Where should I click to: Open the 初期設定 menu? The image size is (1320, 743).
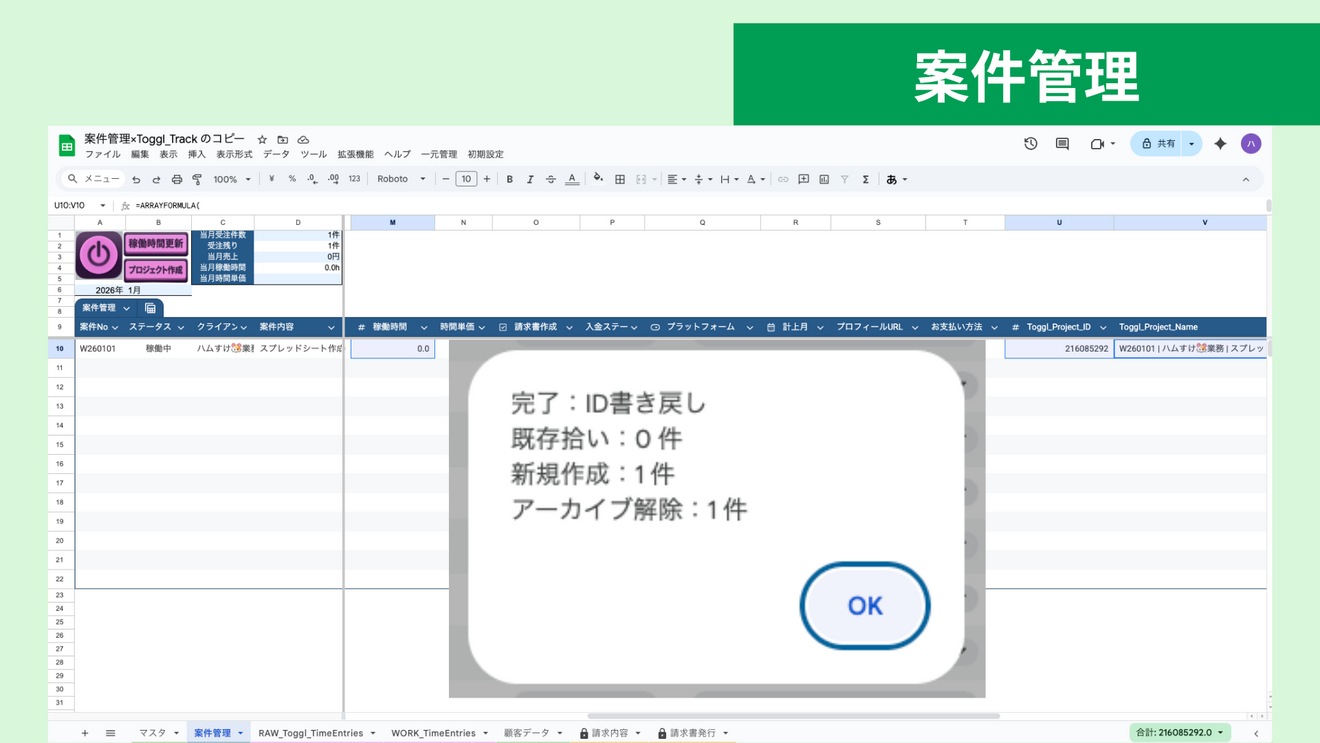point(486,155)
